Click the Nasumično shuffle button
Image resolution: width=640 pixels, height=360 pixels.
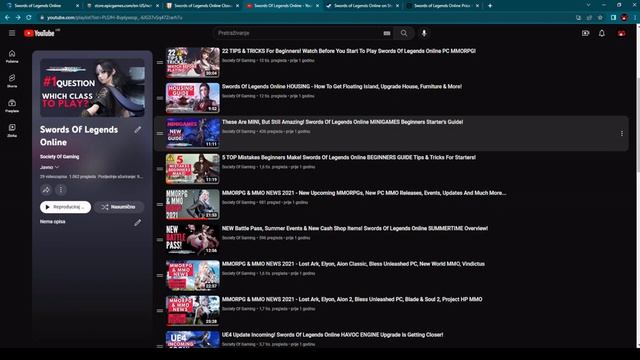(119, 207)
